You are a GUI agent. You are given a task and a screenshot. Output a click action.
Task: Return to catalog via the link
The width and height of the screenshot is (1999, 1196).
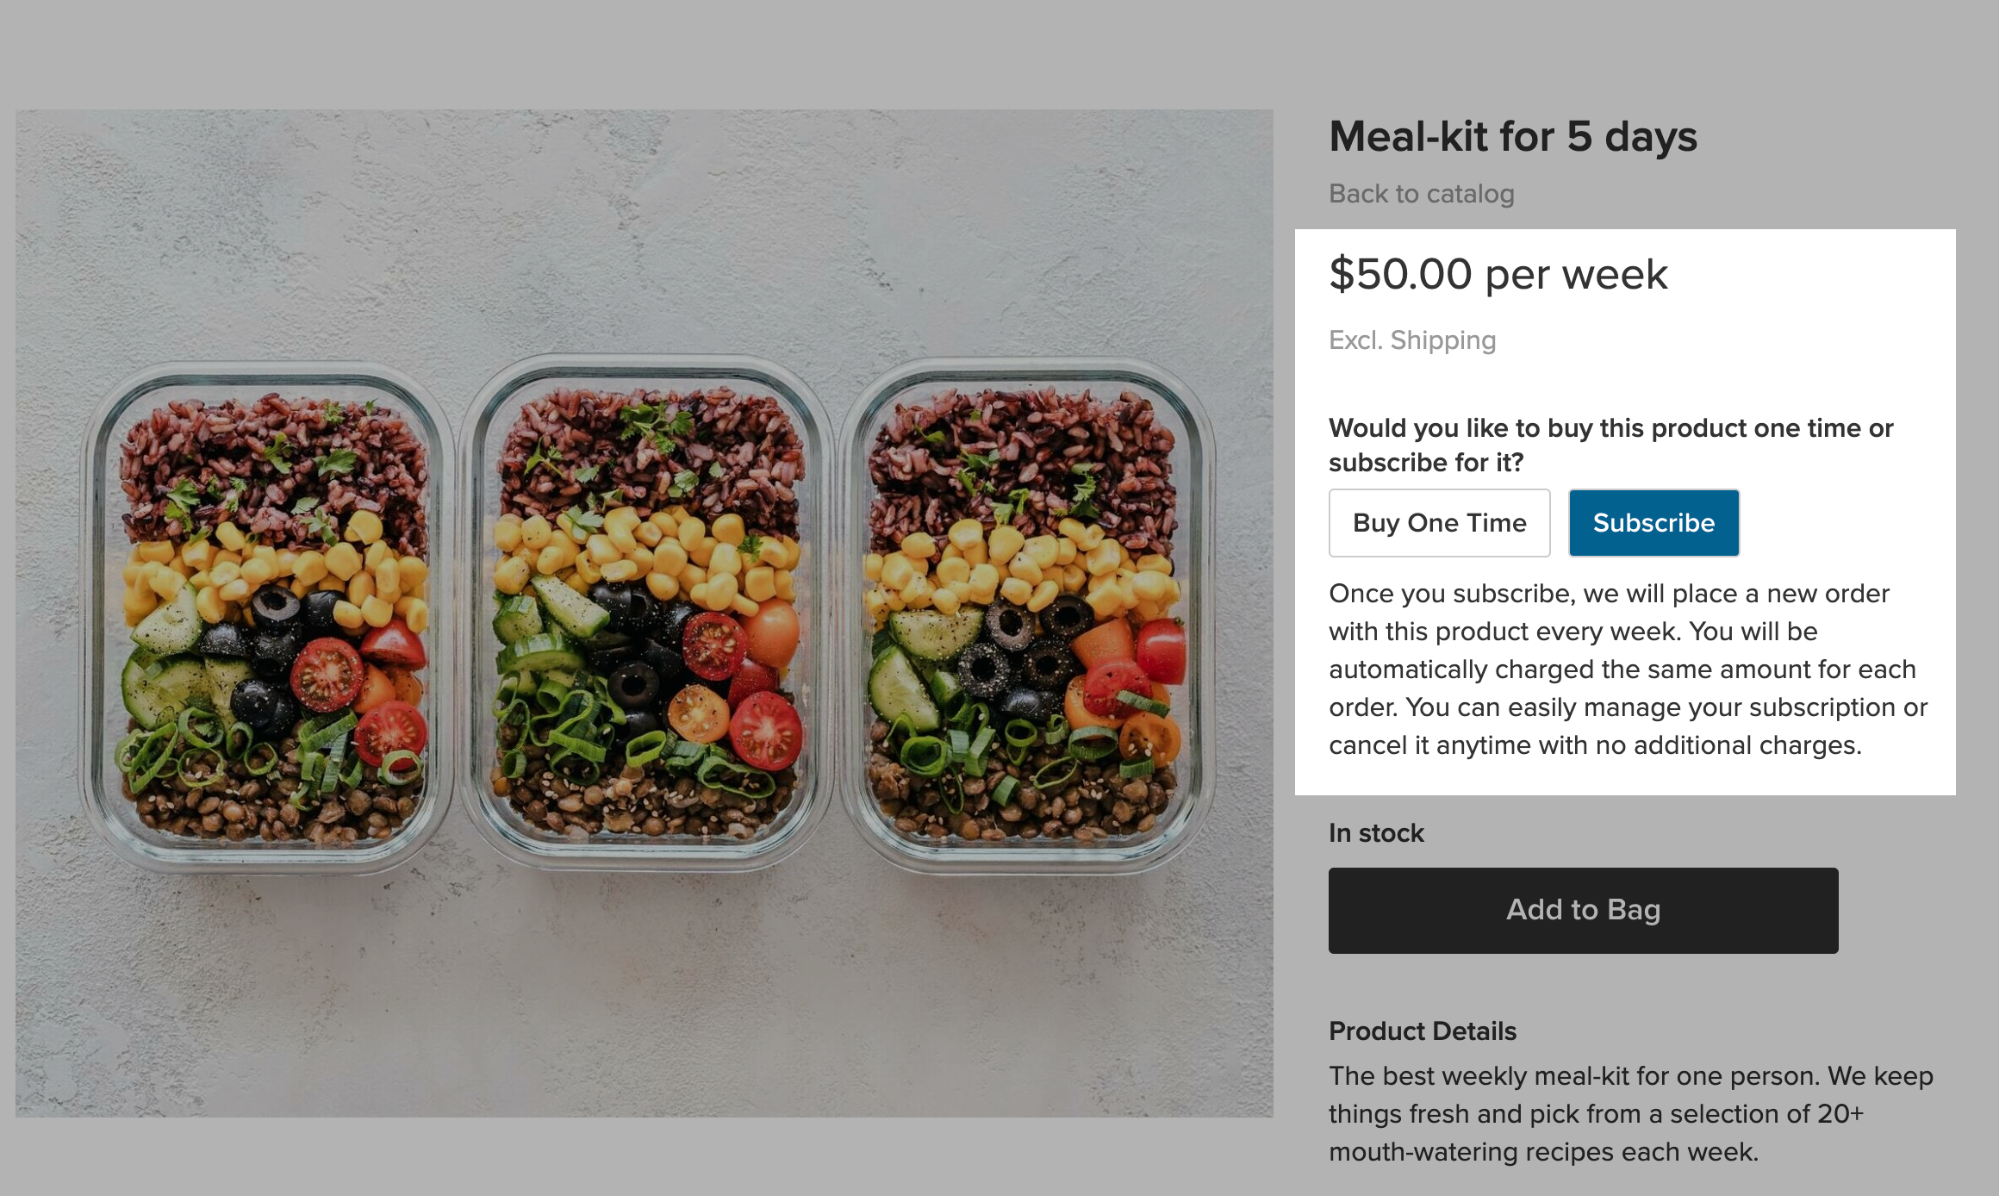pyautogui.click(x=1420, y=194)
